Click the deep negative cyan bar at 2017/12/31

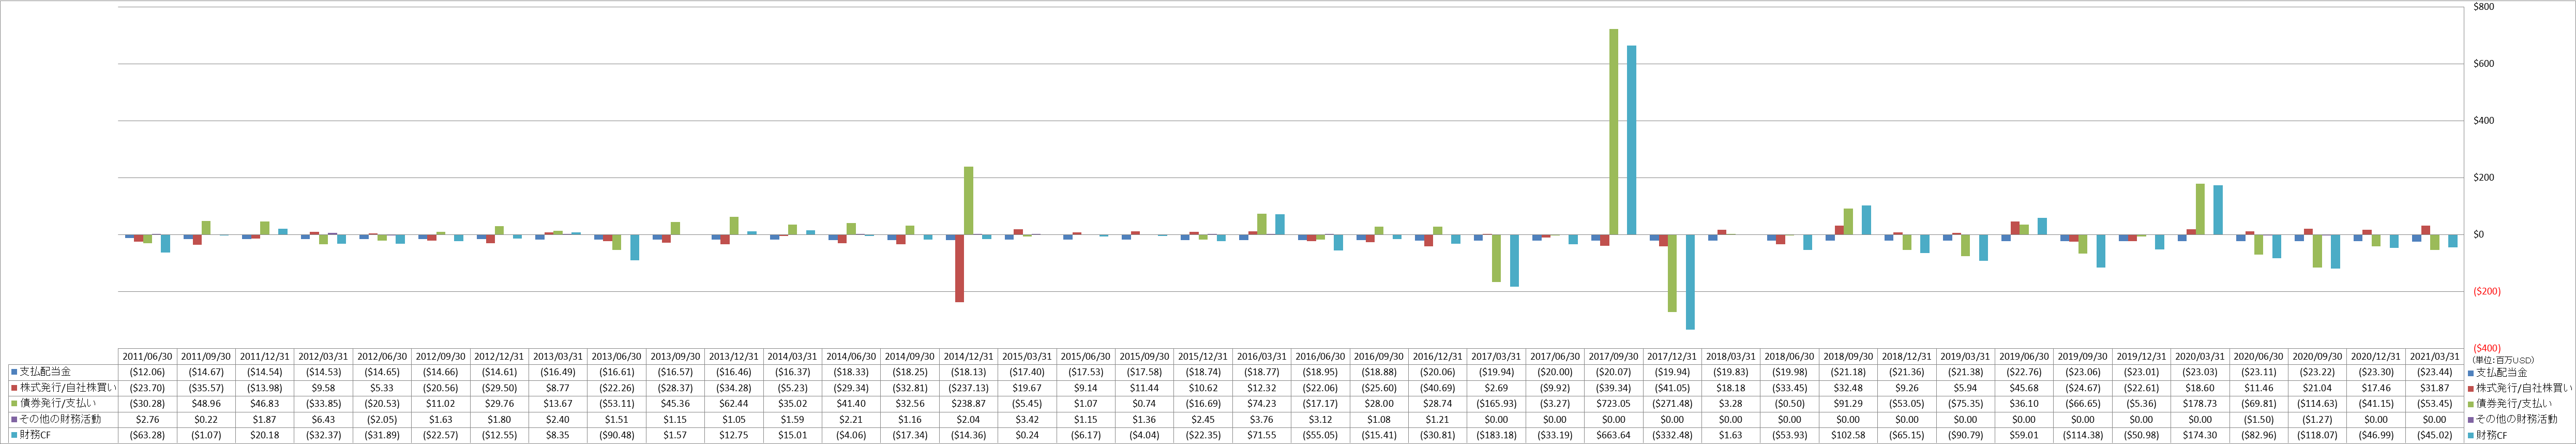(1691, 282)
